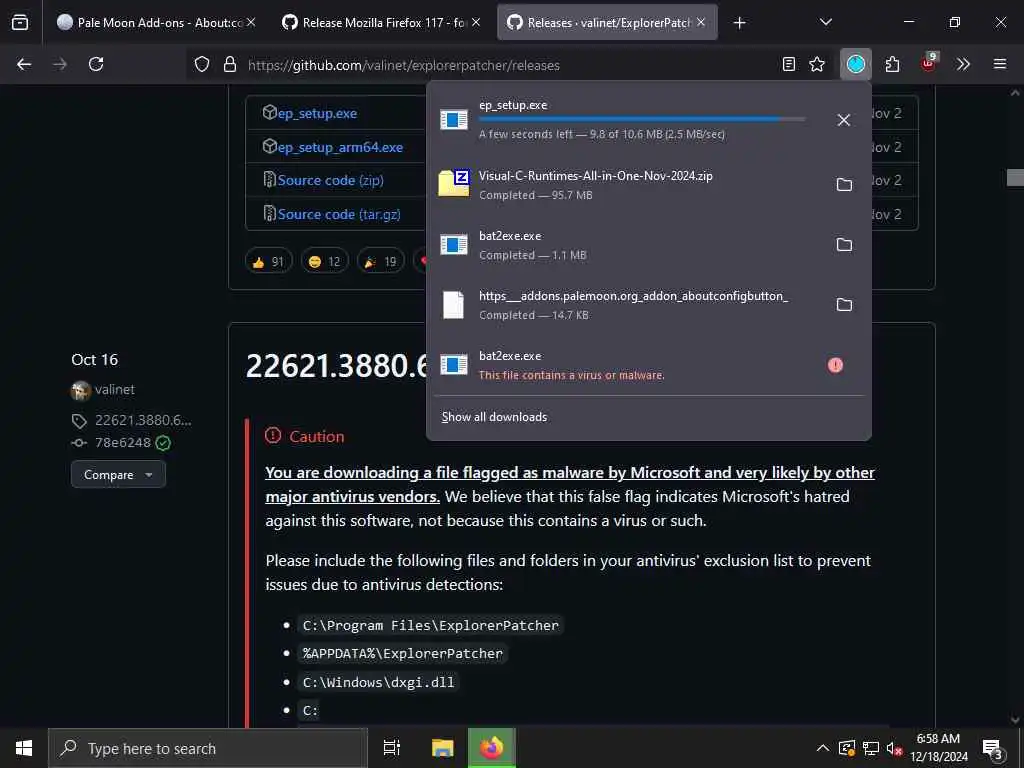Open the 22621.3880.6... tag link
The height and width of the screenshot is (768, 1024).
pos(143,420)
